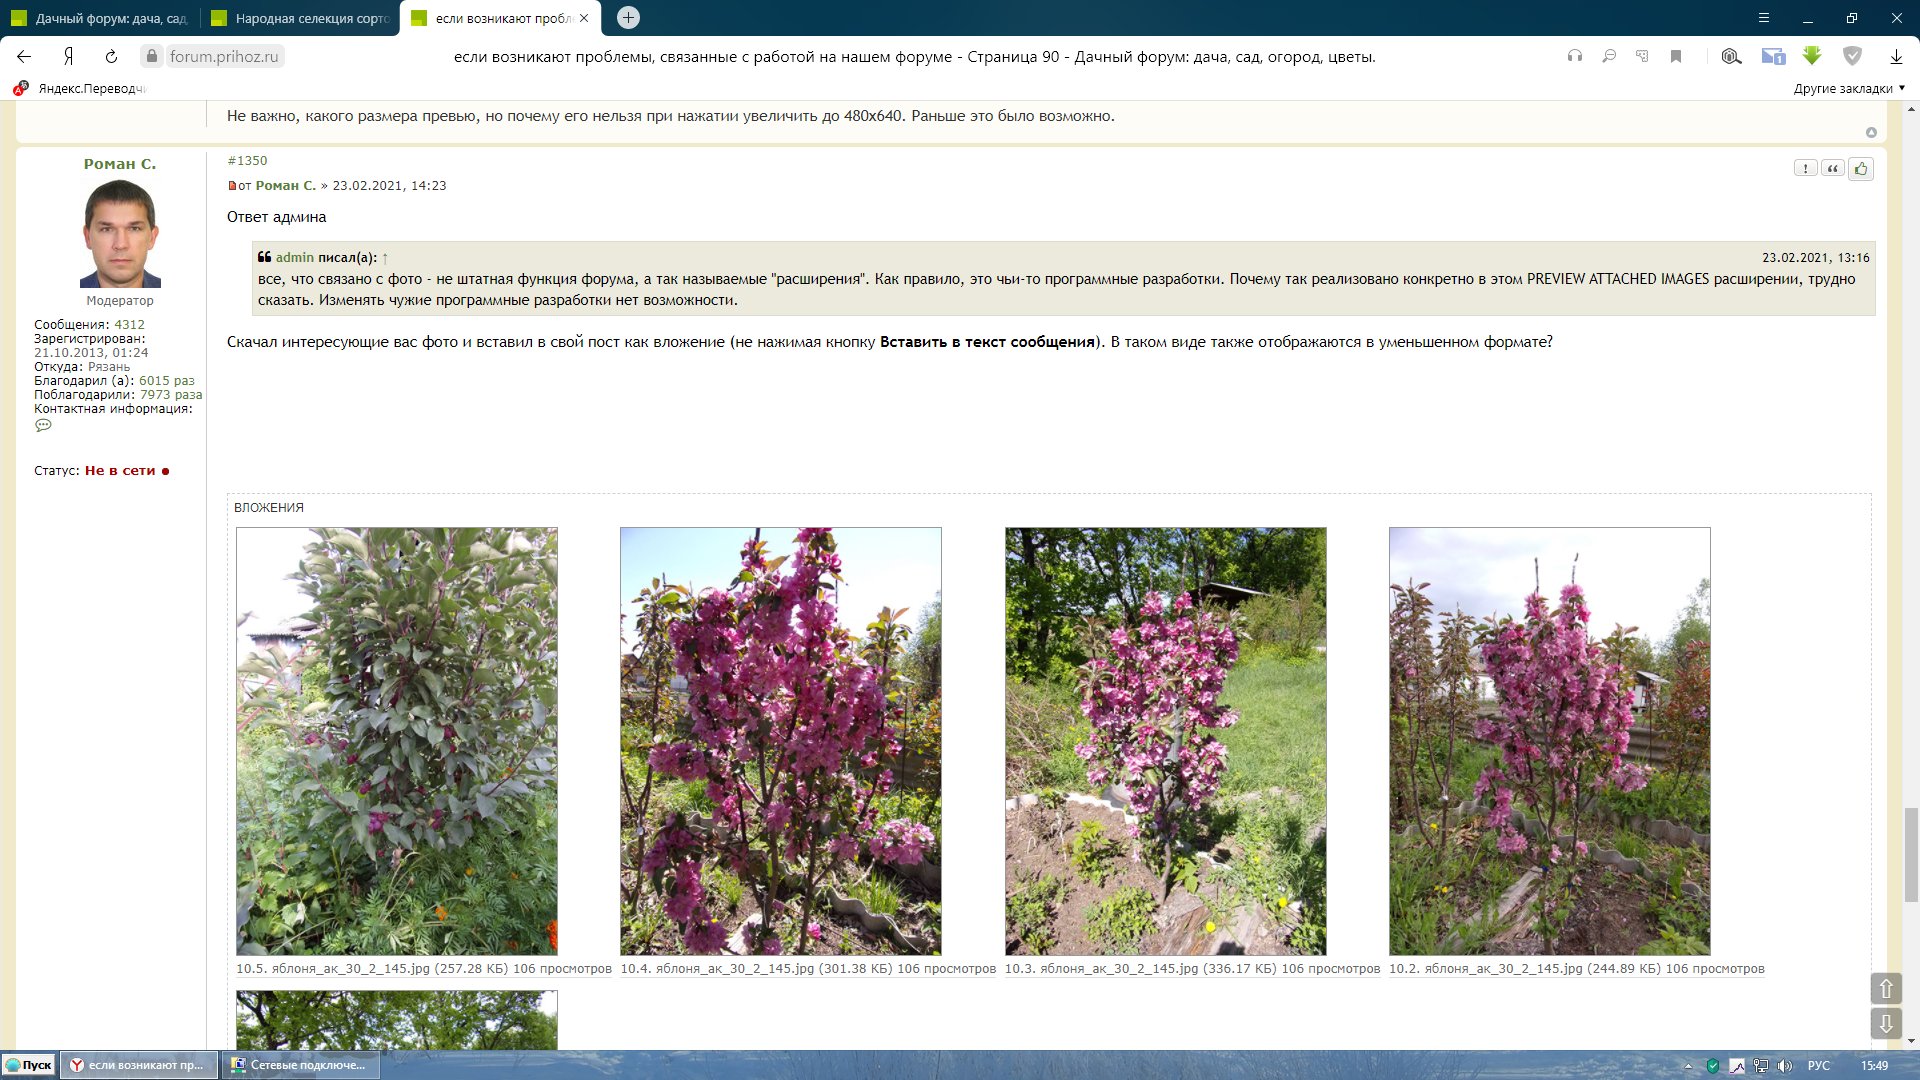Open the browser hamburger menu
This screenshot has height=1080, width=1920.
click(x=1764, y=18)
